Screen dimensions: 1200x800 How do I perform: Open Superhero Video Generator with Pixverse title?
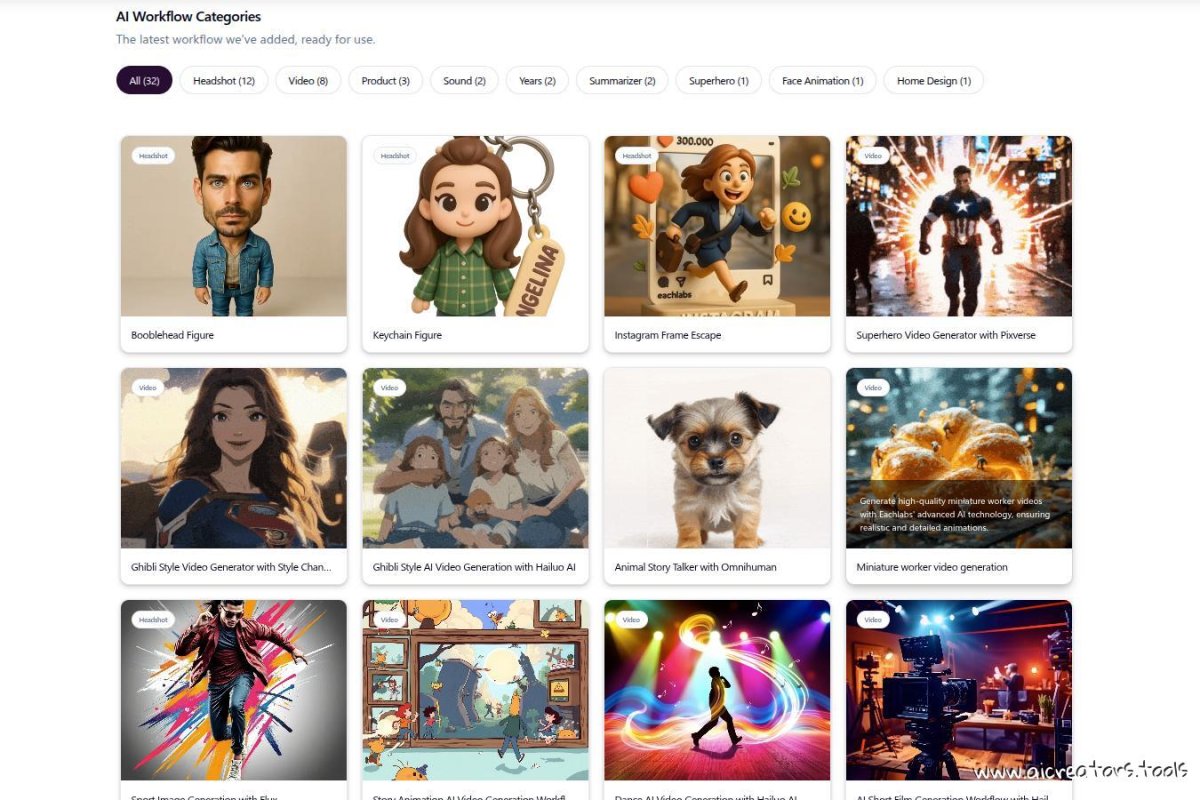click(x=945, y=335)
